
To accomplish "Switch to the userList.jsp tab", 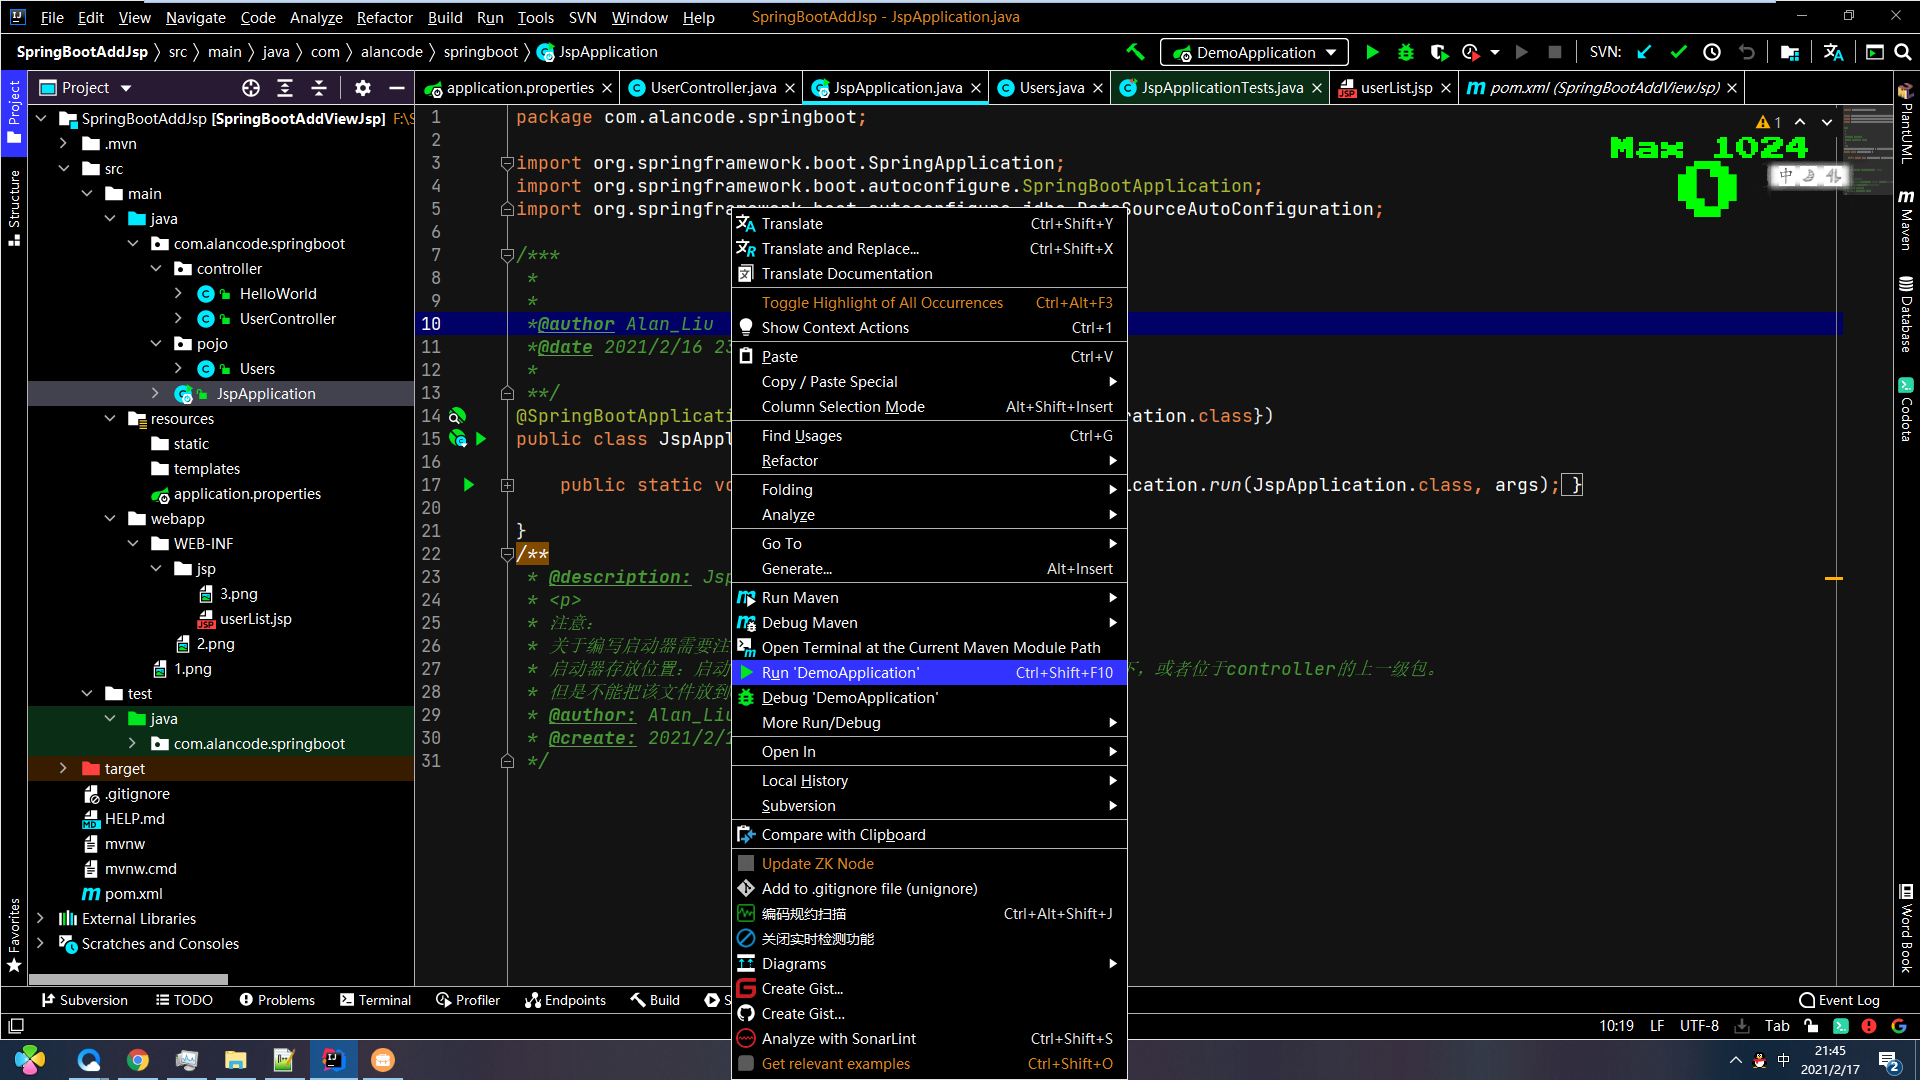I will pos(1396,88).
